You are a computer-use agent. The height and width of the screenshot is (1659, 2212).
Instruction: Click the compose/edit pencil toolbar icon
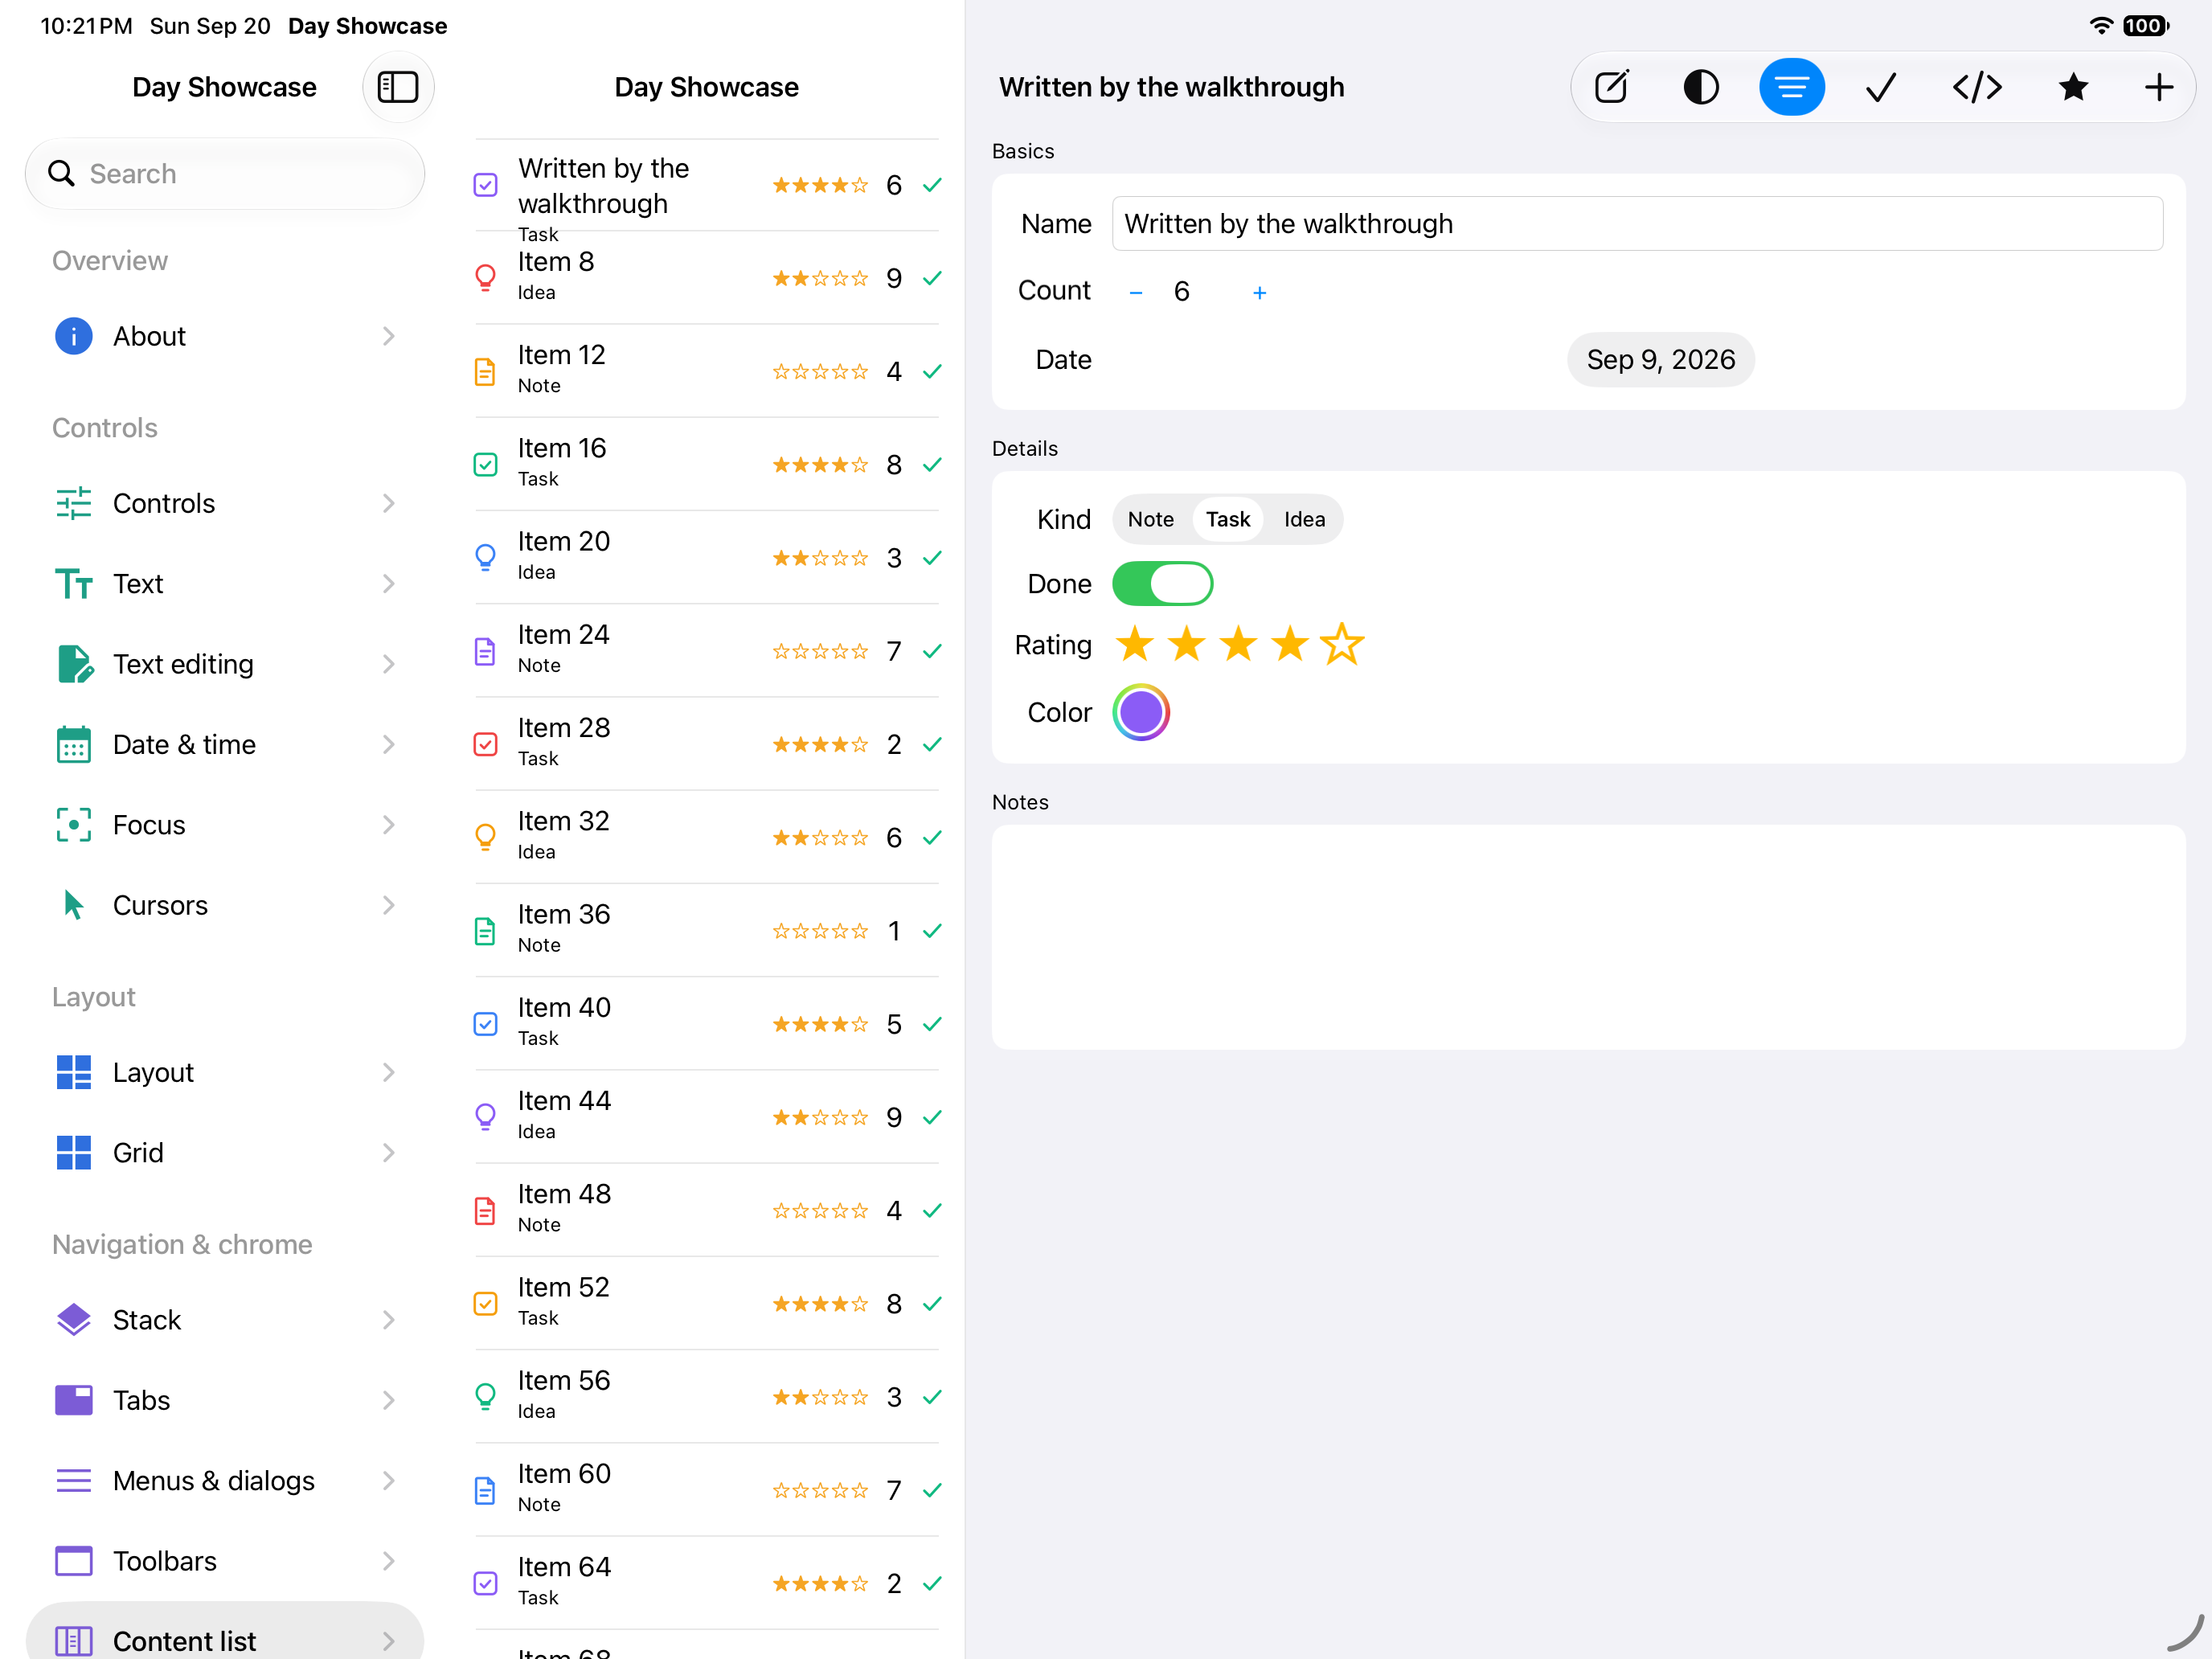(1611, 87)
